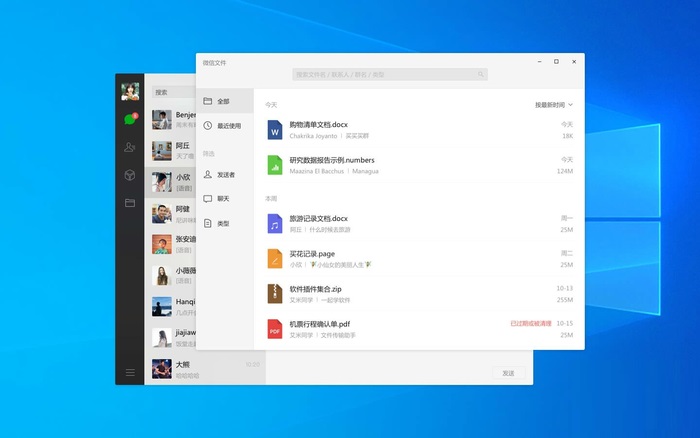Filter files by 聊天

coord(224,199)
